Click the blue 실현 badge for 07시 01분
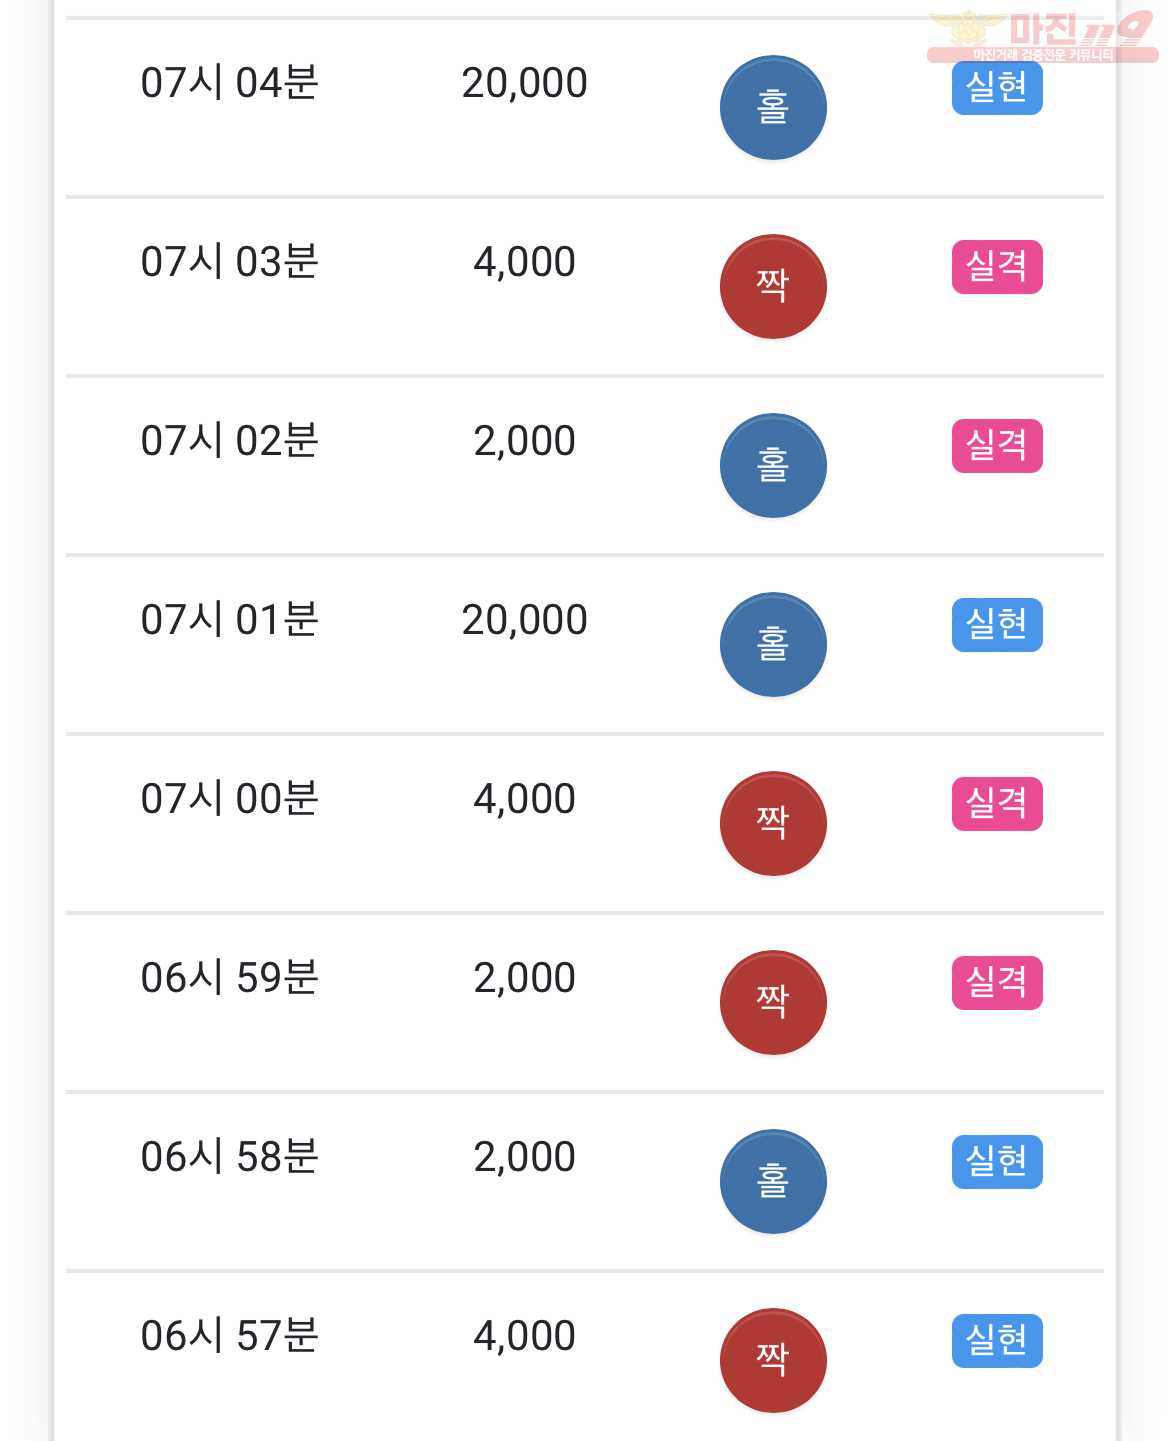This screenshot has width=1170, height=1441. [997, 625]
